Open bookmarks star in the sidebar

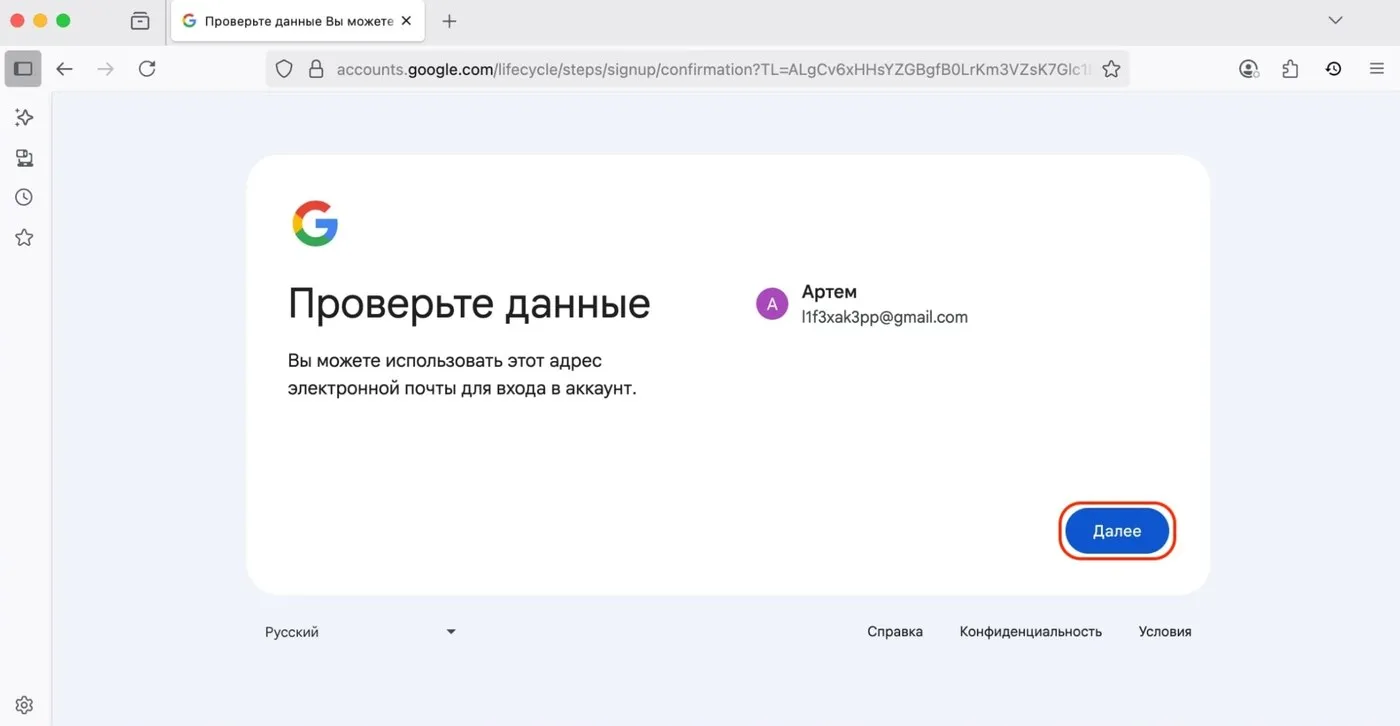tap(24, 238)
